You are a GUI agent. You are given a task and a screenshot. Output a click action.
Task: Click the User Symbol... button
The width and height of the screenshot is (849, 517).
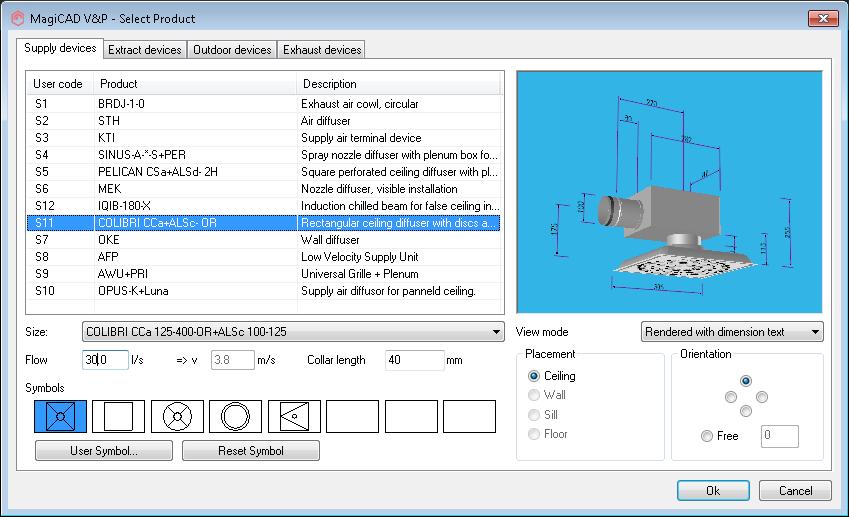104,450
